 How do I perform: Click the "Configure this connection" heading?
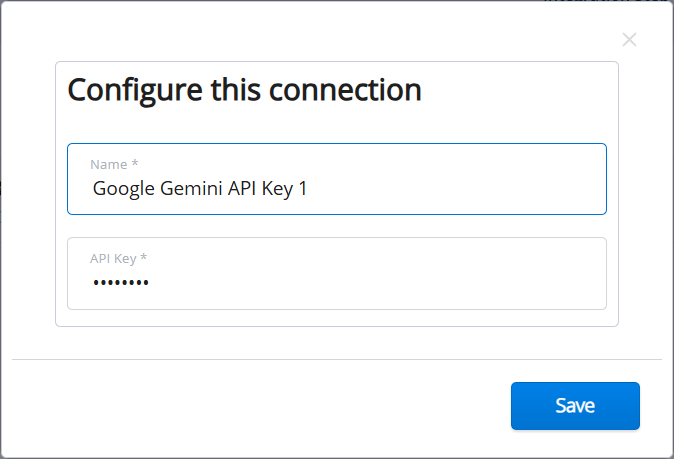pos(244,90)
